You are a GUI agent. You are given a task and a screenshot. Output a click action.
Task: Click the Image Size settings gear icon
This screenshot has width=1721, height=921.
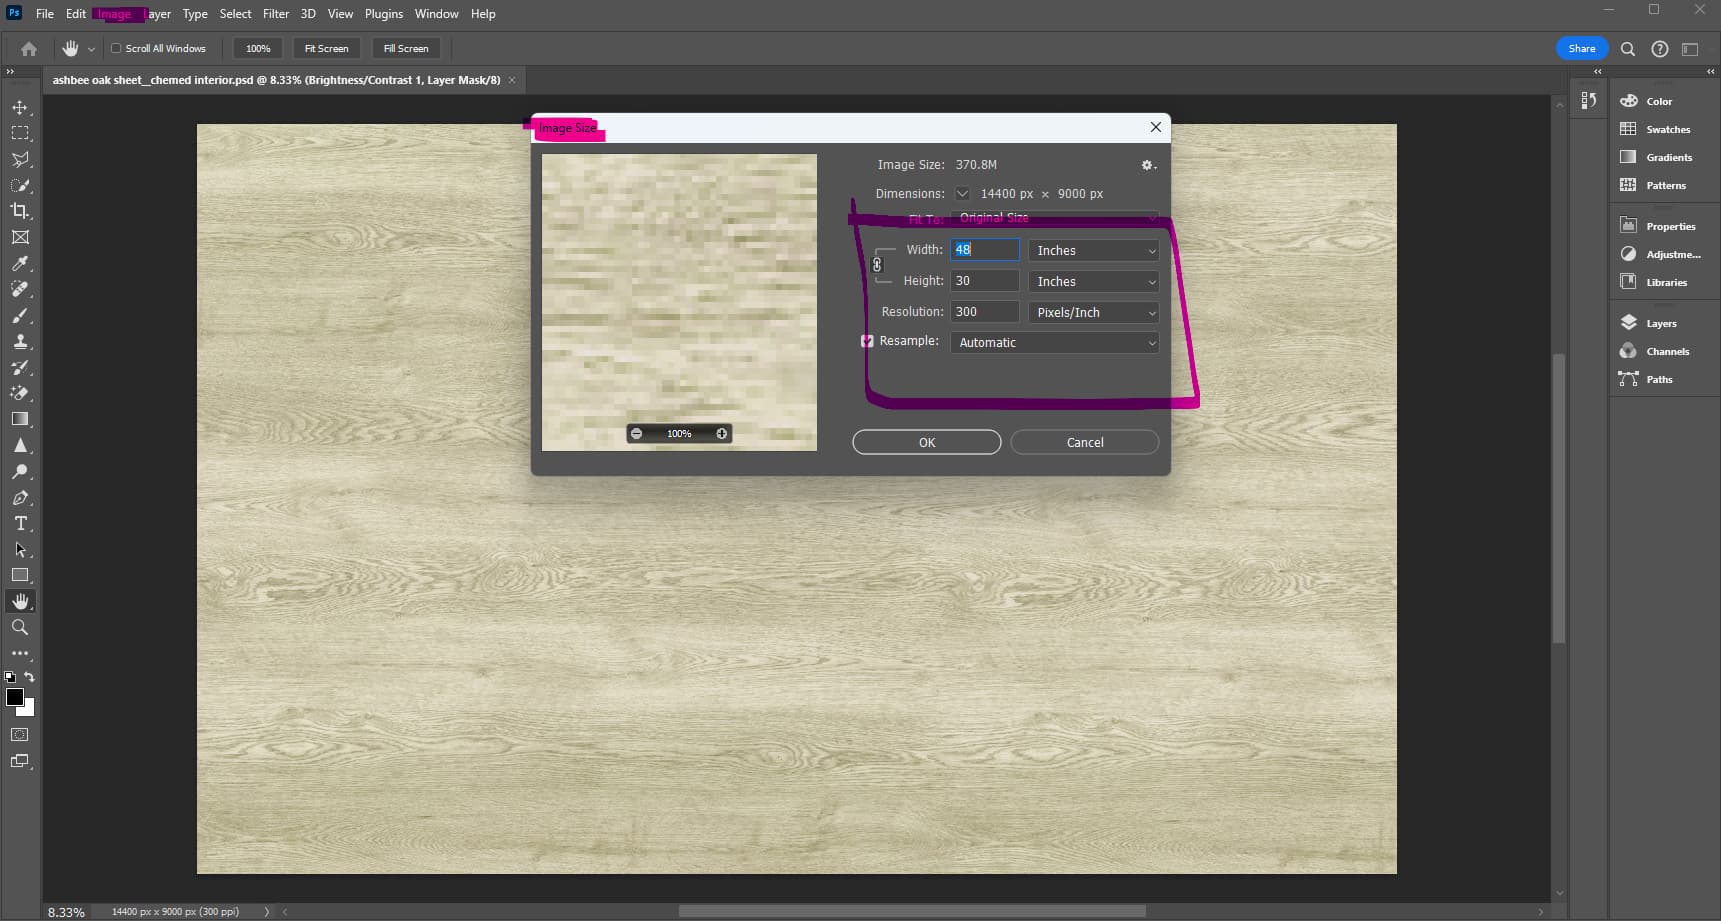1147,165
